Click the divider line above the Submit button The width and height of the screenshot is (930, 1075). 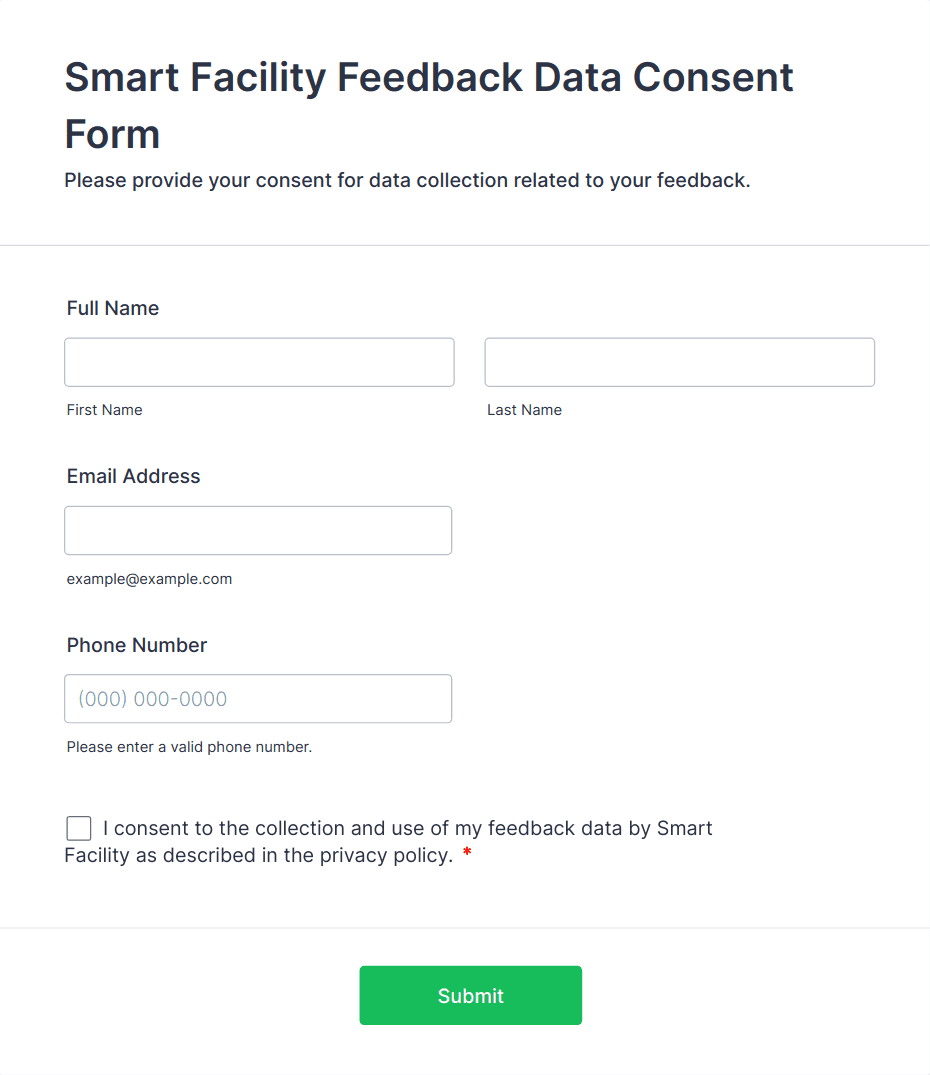[465, 928]
